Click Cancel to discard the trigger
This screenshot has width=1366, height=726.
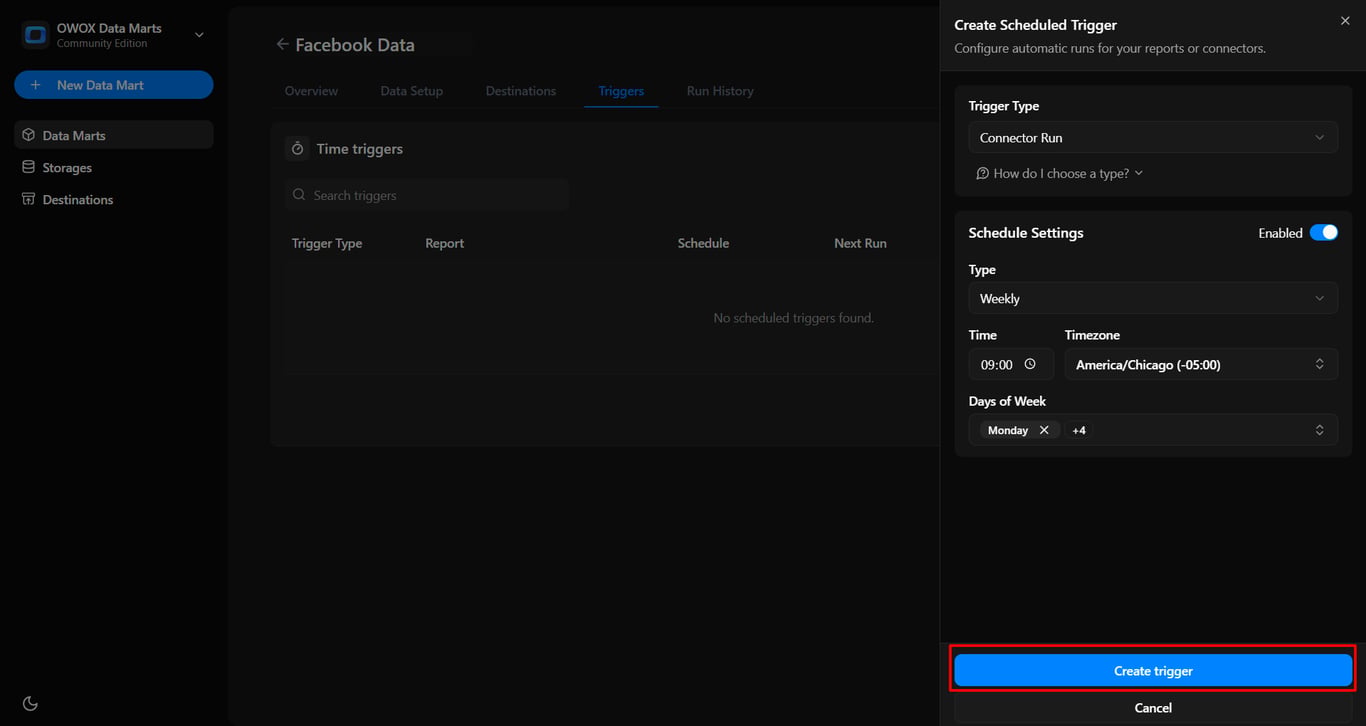click(x=1153, y=707)
